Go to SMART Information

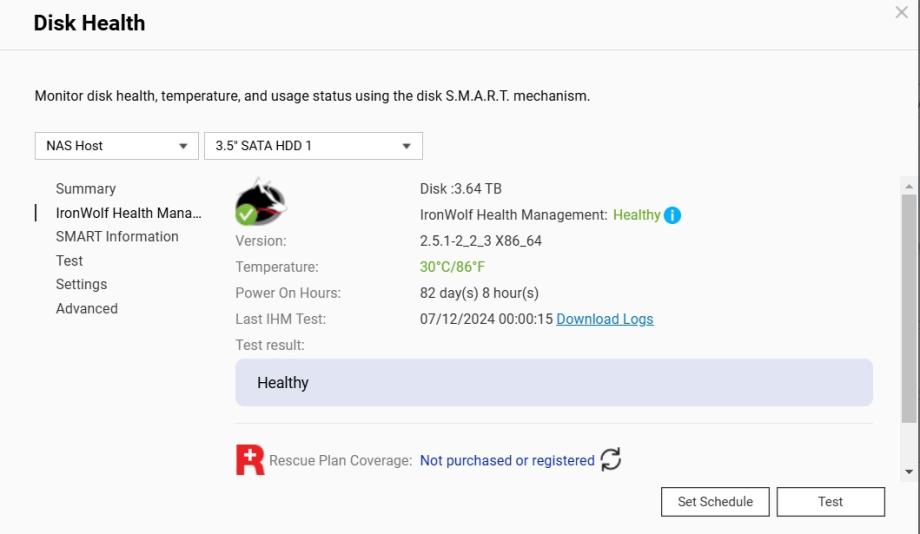tap(117, 237)
